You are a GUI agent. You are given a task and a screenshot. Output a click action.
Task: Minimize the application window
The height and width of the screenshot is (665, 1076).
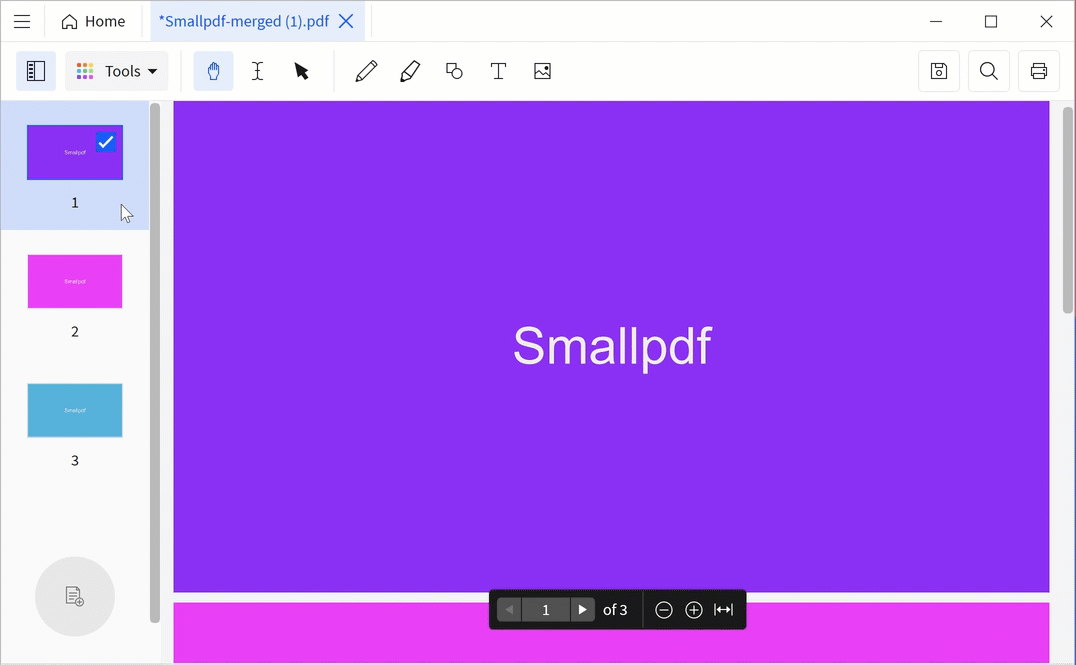(x=936, y=21)
